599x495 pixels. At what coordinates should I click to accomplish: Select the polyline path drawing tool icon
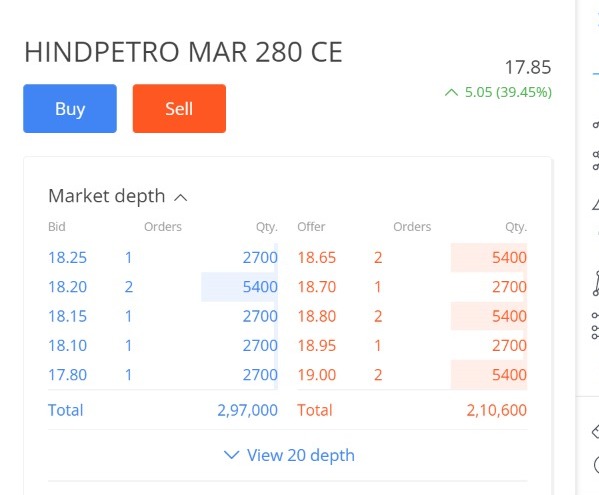[x=596, y=283]
